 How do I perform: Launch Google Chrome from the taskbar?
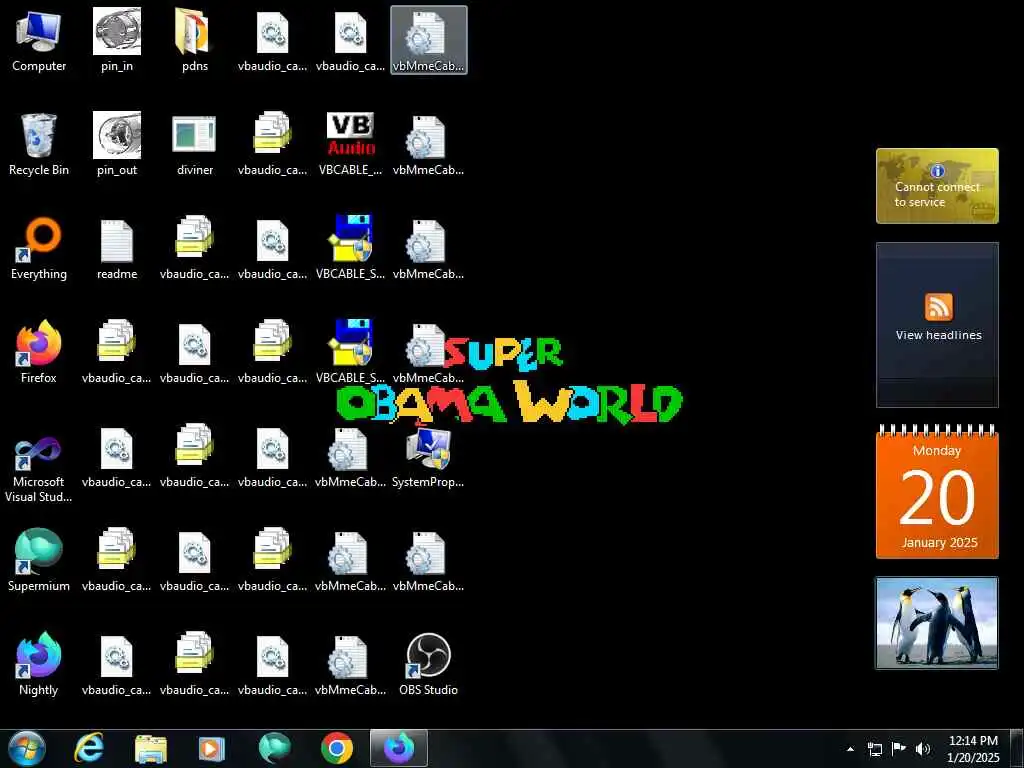pyautogui.click(x=337, y=748)
